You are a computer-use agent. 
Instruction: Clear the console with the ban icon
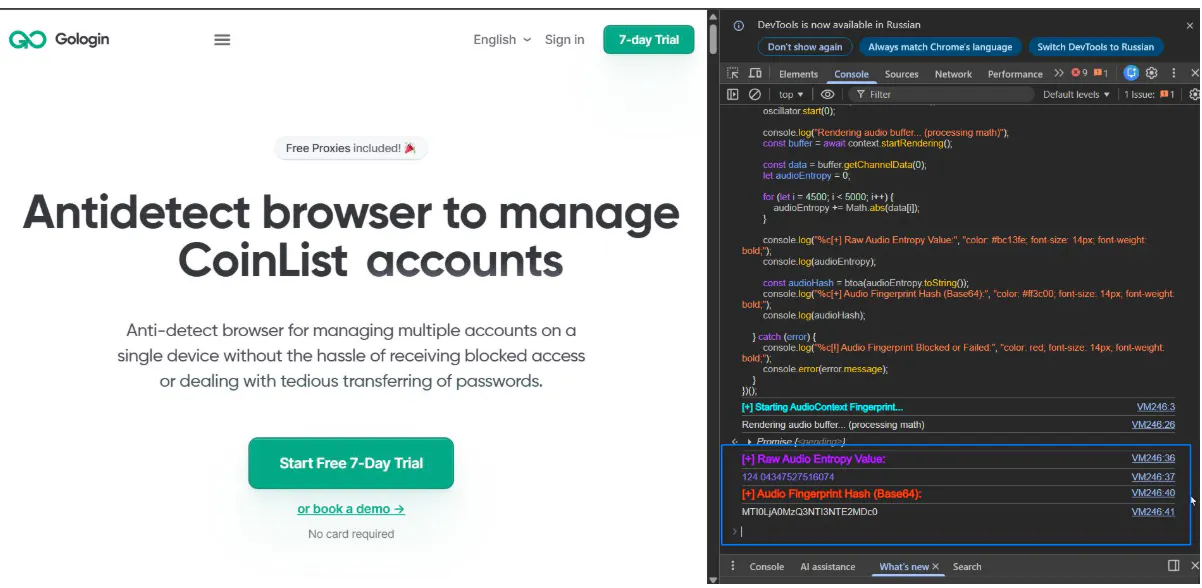pyautogui.click(x=755, y=94)
